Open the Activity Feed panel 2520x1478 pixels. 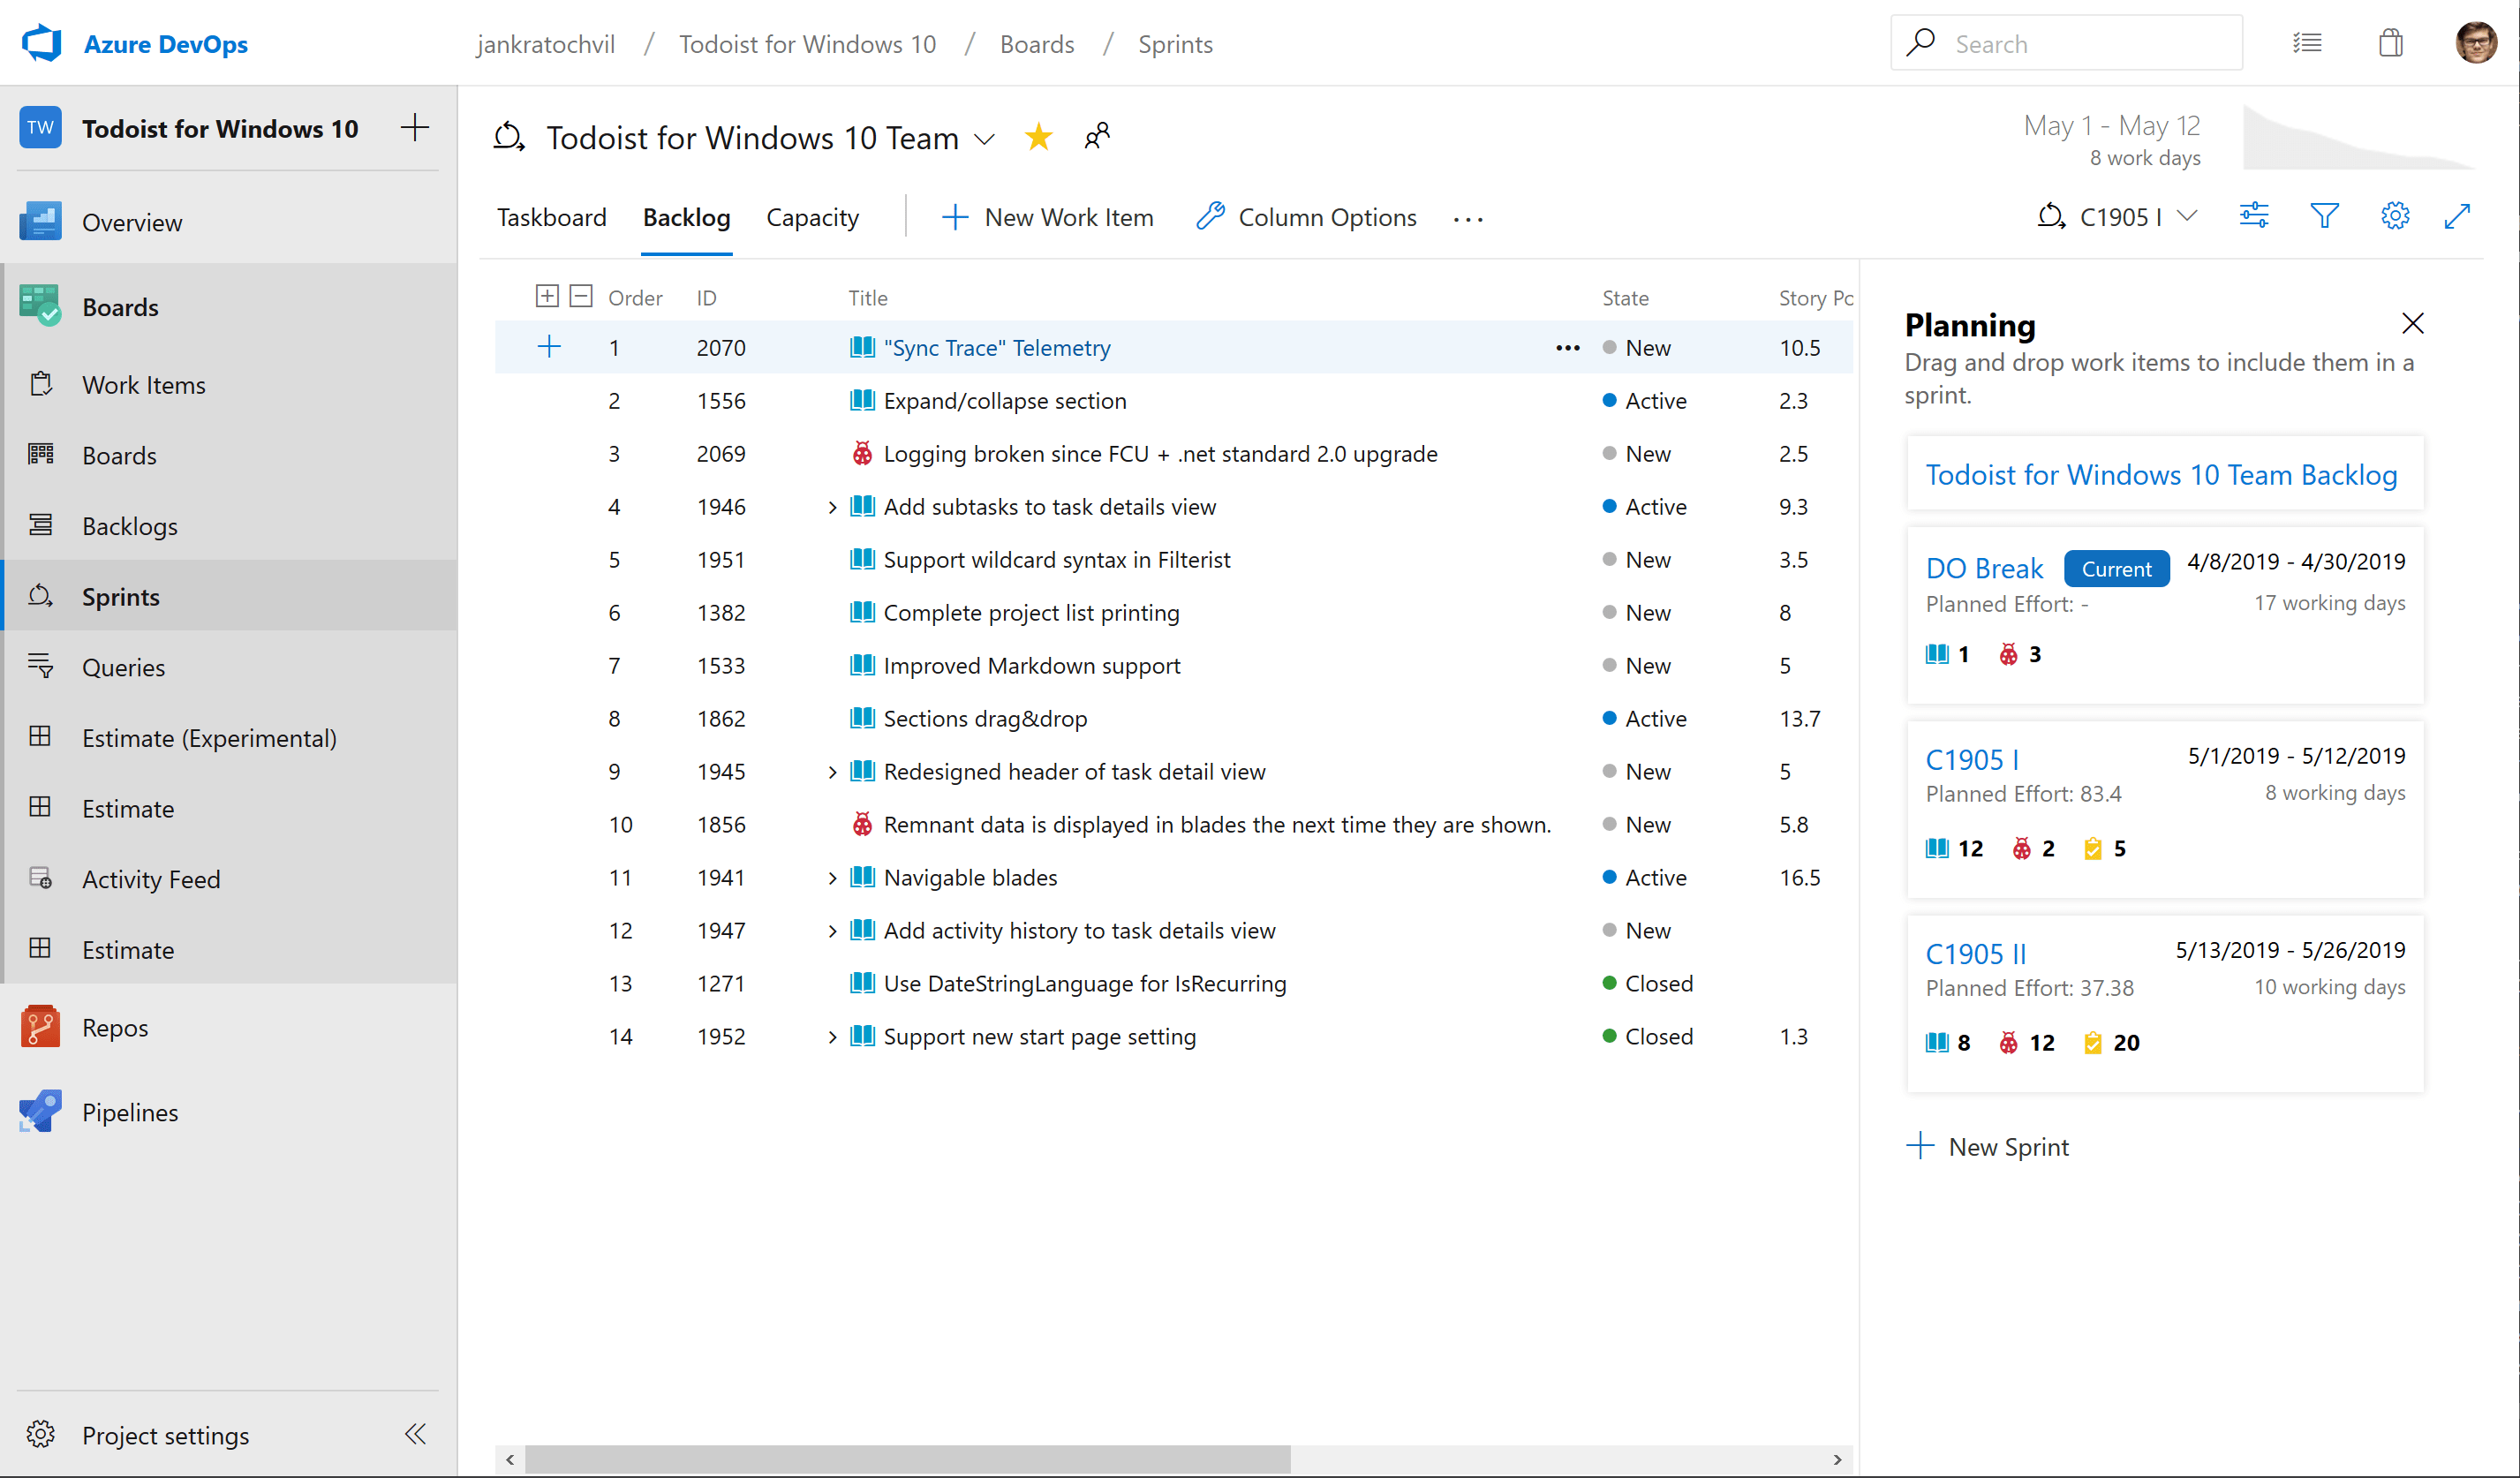point(151,879)
